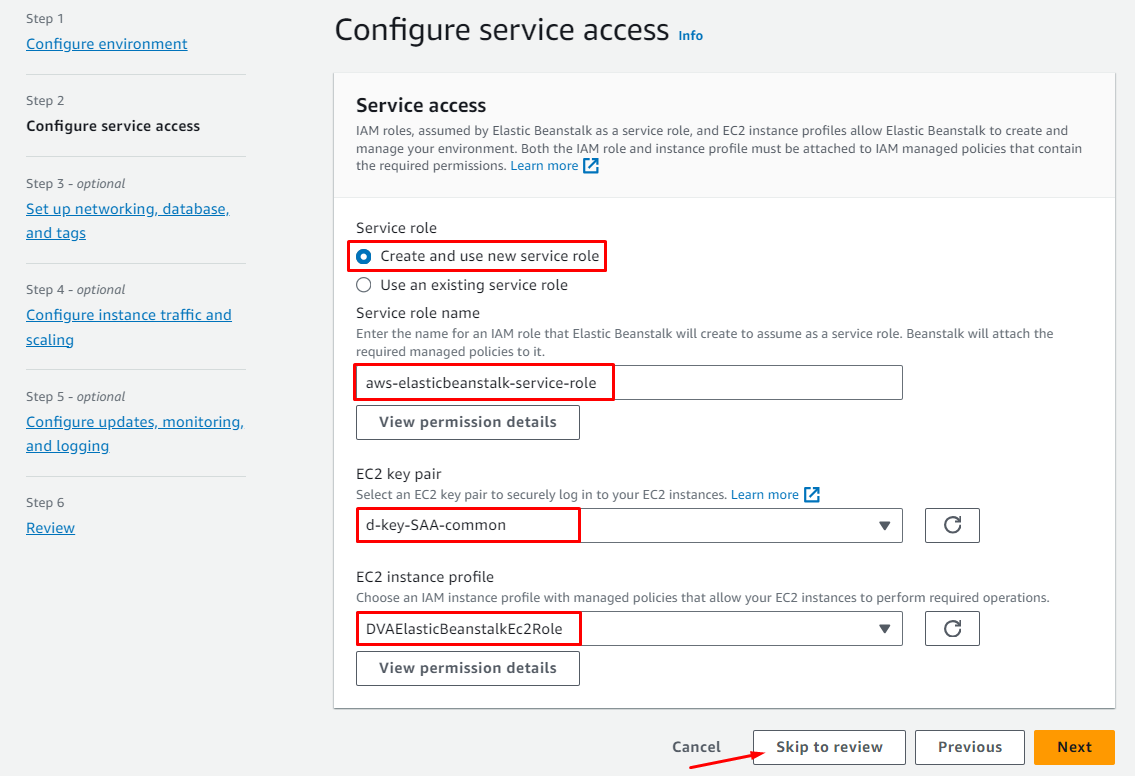
Task: Click the refresh icon beside EC2 instance profile
Action: click(952, 629)
